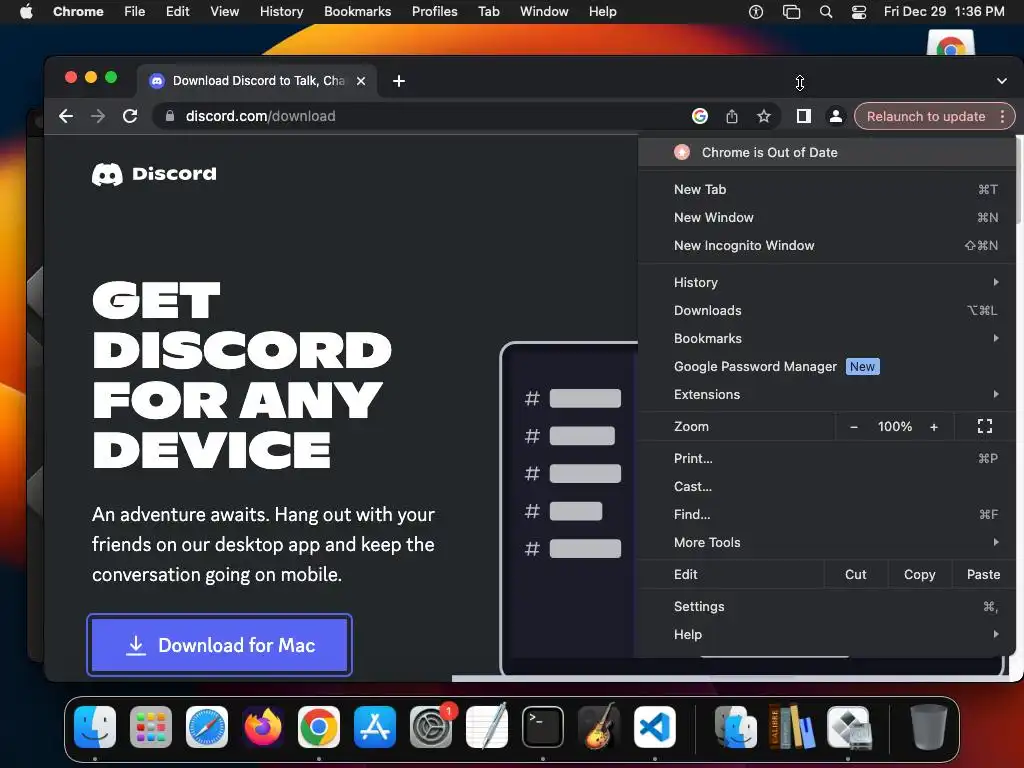Click Relaunch to update button

[x=925, y=116]
